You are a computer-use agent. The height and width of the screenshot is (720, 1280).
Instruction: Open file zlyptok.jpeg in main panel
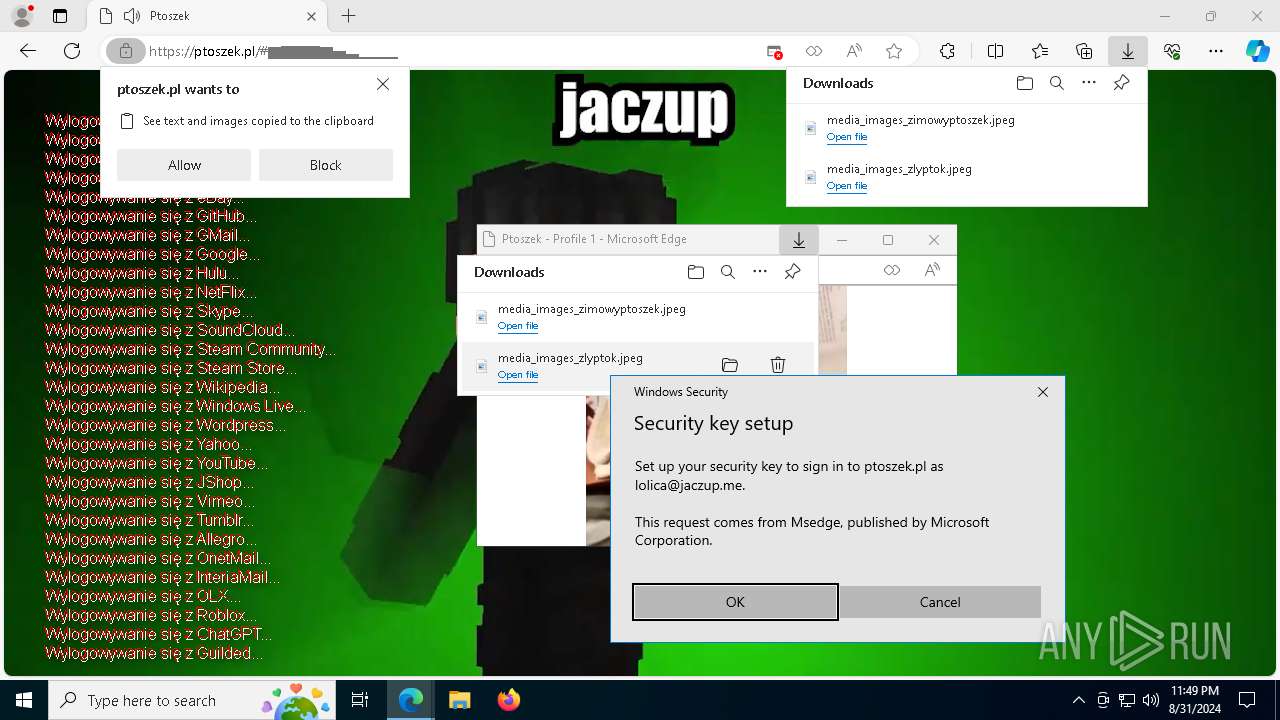pyautogui.click(x=847, y=186)
